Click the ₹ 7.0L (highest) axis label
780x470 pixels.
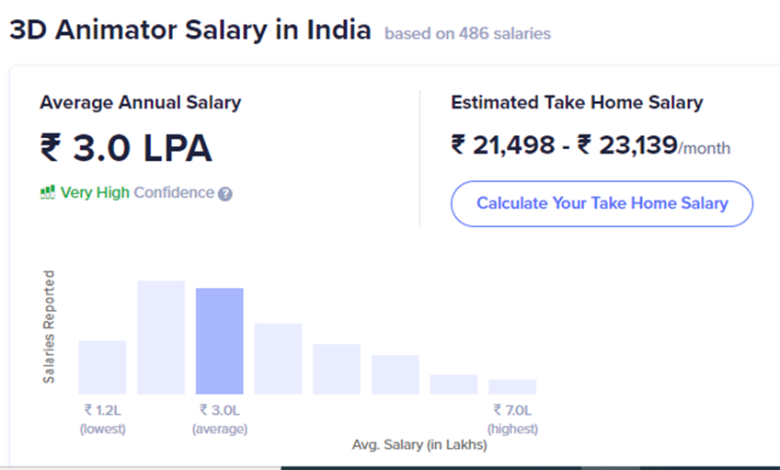click(x=512, y=419)
